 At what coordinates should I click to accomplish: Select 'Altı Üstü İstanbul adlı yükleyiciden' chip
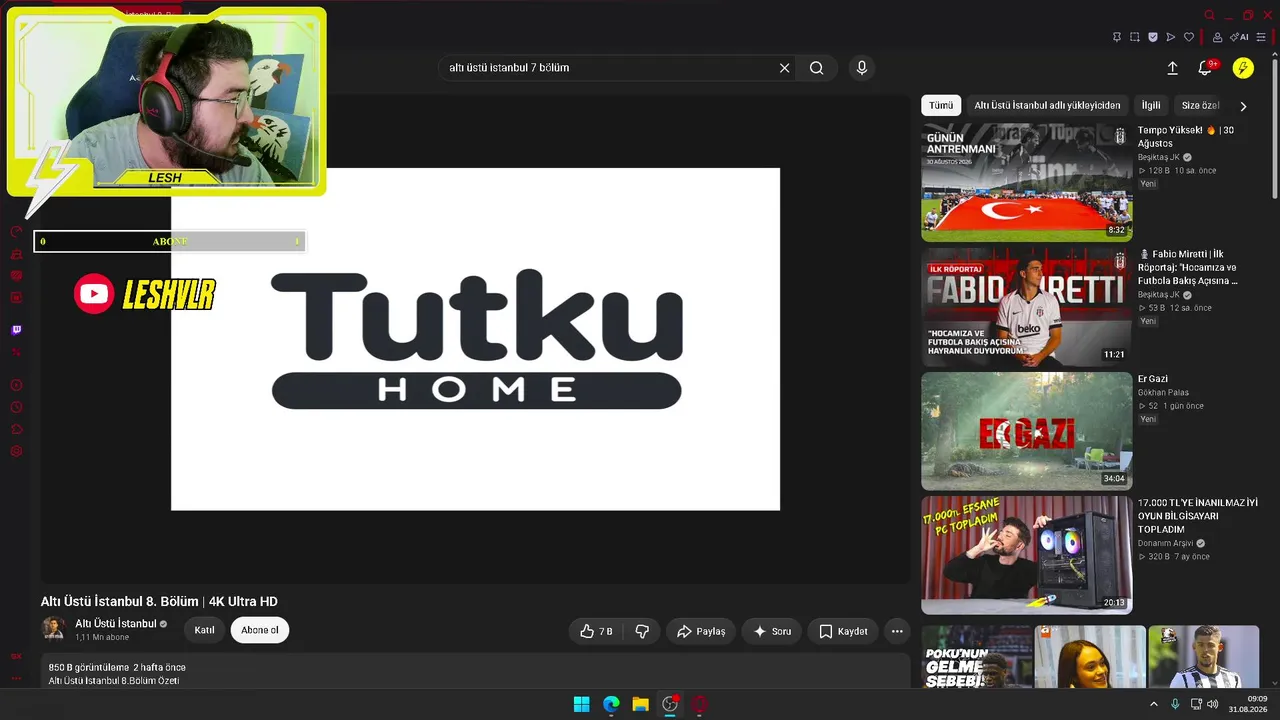1048,105
